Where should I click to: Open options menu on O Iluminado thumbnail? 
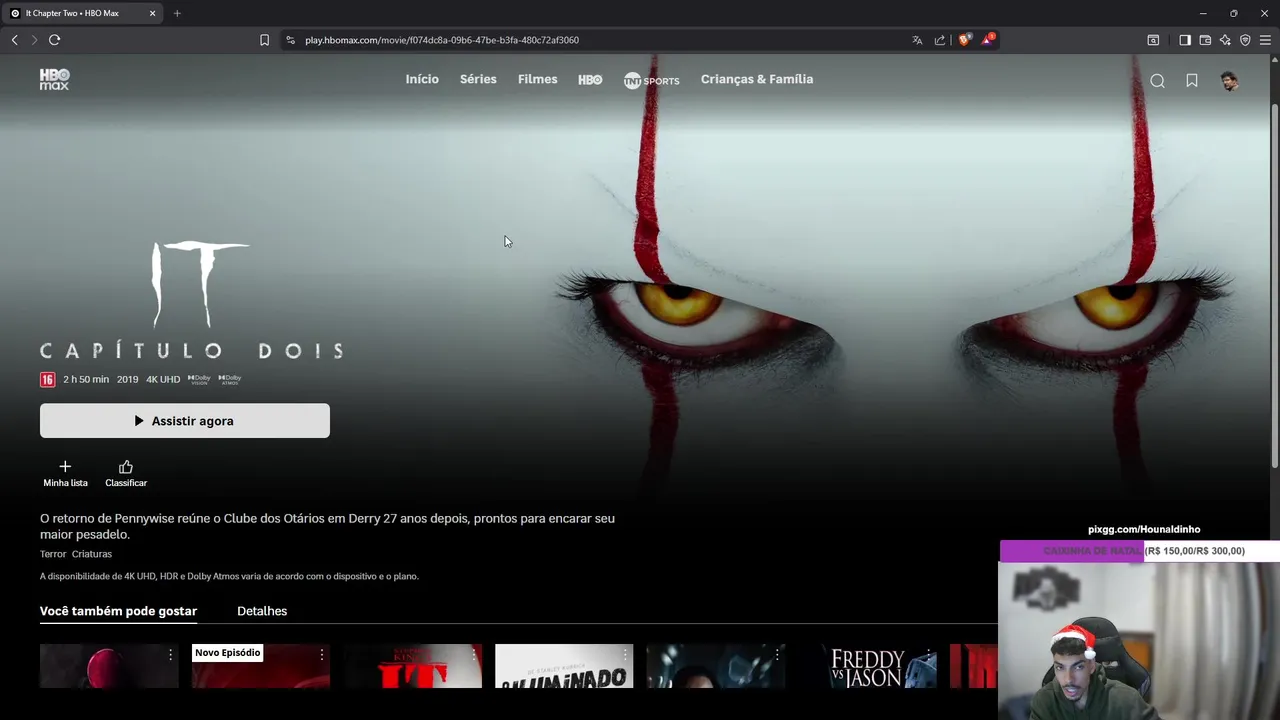[625, 655]
